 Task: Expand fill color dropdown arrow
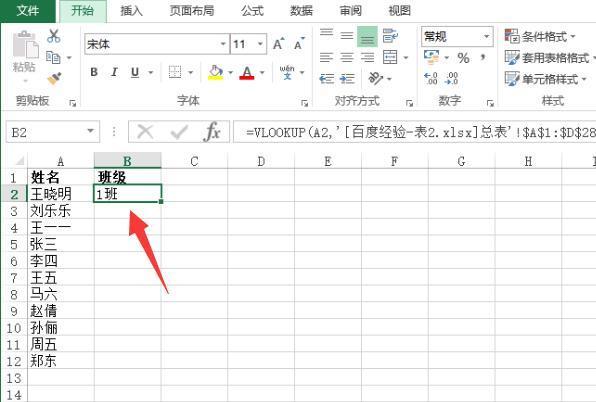[x=230, y=72]
